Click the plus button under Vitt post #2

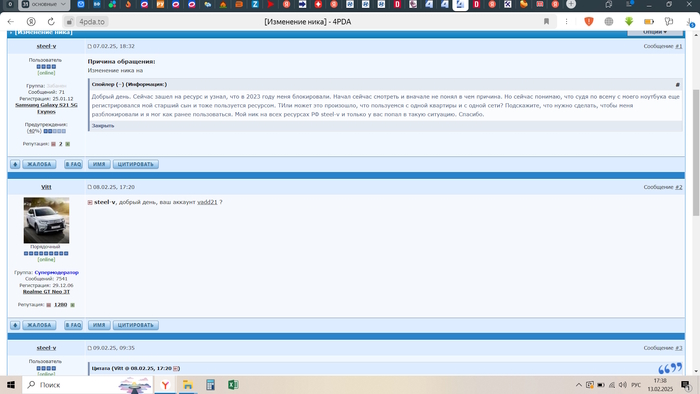click(x=15, y=325)
